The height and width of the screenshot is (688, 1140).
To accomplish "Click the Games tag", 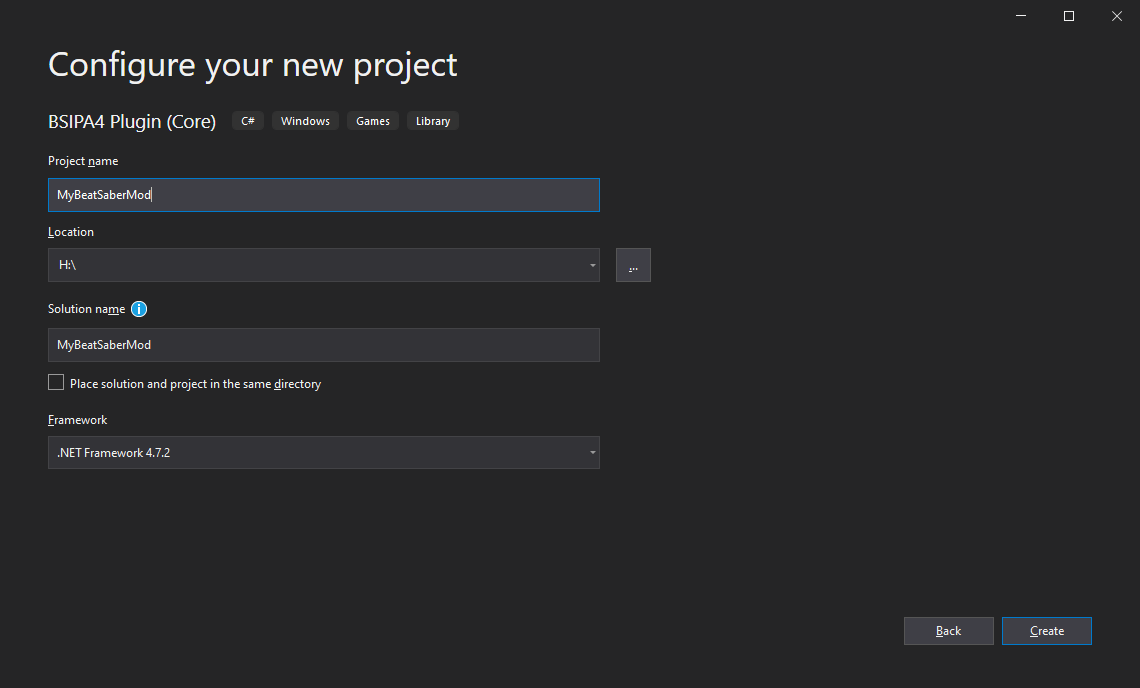I will (x=373, y=121).
